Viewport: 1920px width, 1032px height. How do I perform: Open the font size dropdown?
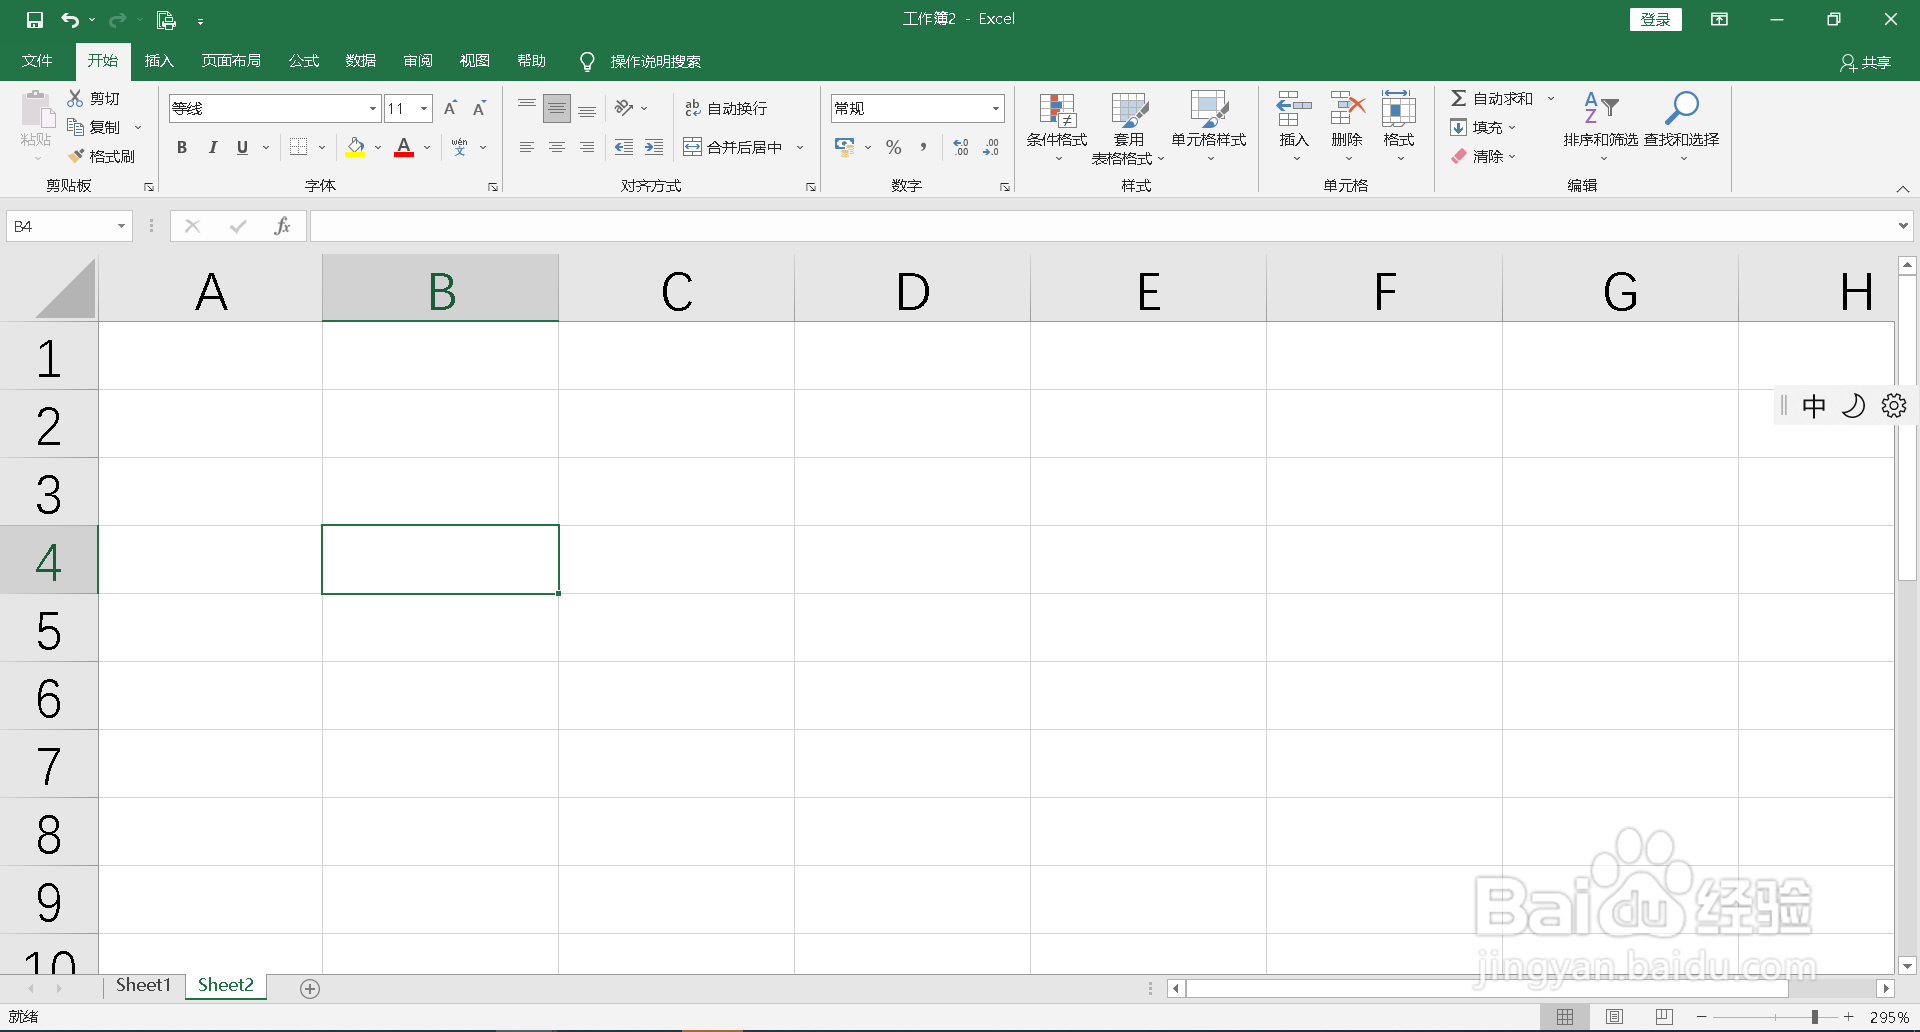(424, 108)
